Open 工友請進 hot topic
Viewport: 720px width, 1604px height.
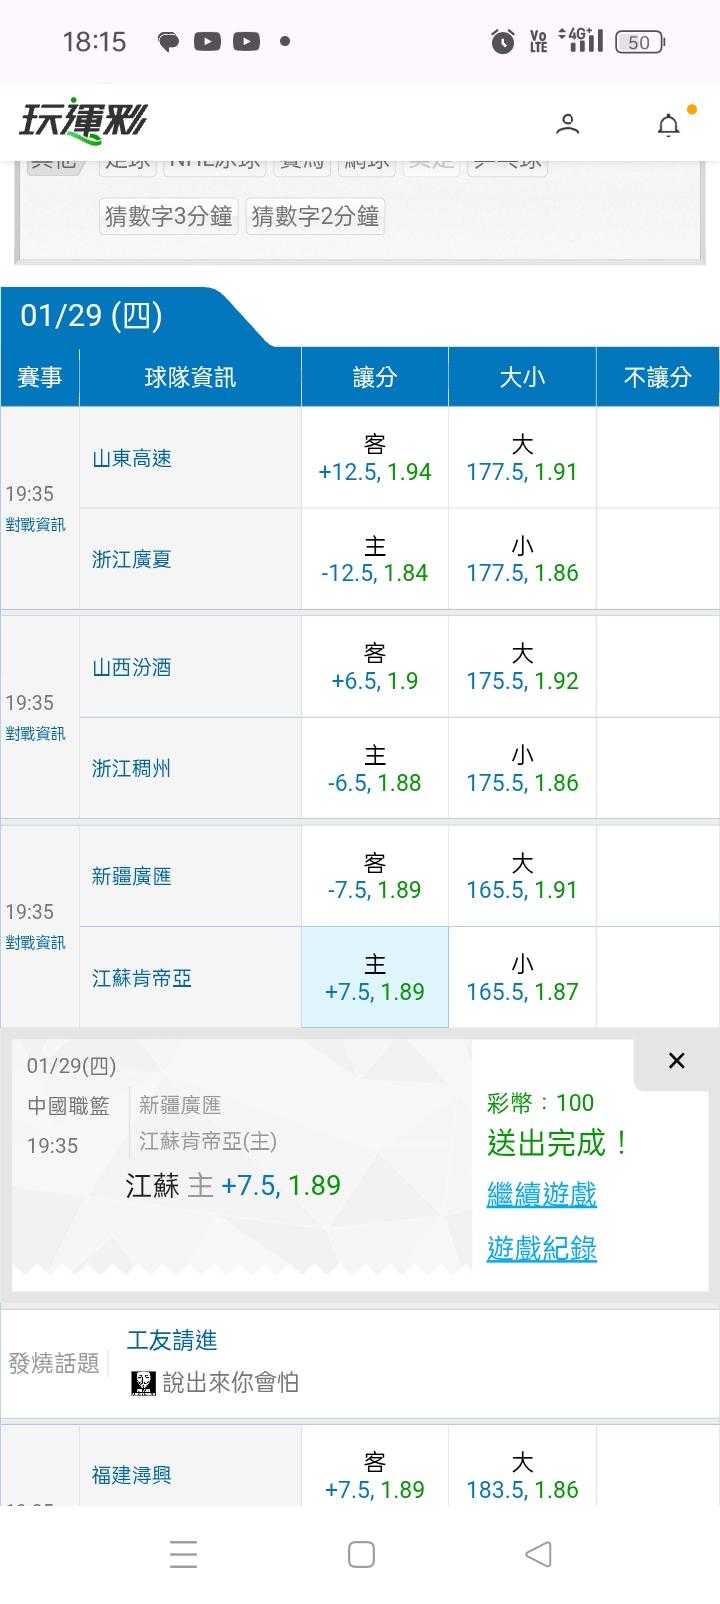[x=172, y=1340]
